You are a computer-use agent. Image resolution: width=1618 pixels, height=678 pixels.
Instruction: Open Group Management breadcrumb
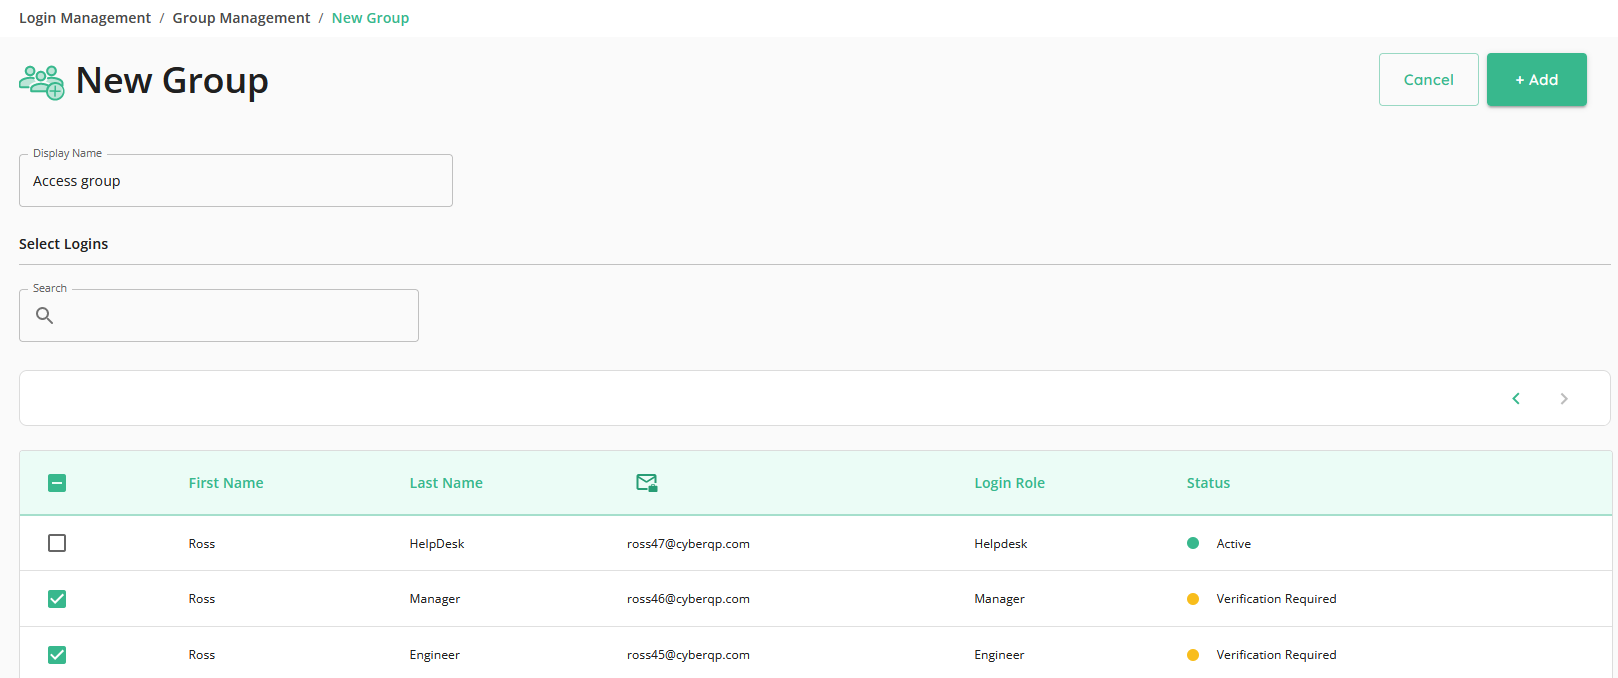point(241,18)
